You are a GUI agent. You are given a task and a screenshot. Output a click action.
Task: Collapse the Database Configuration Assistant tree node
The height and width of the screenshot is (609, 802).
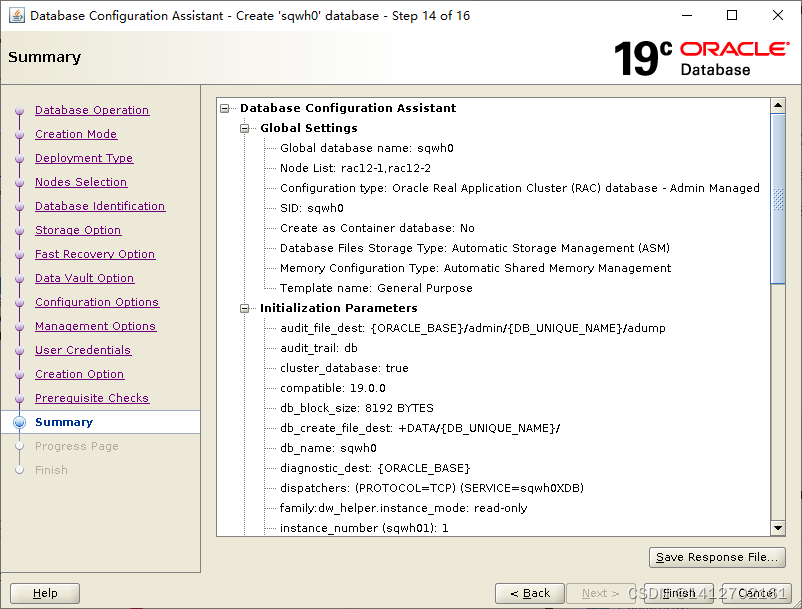point(225,108)
